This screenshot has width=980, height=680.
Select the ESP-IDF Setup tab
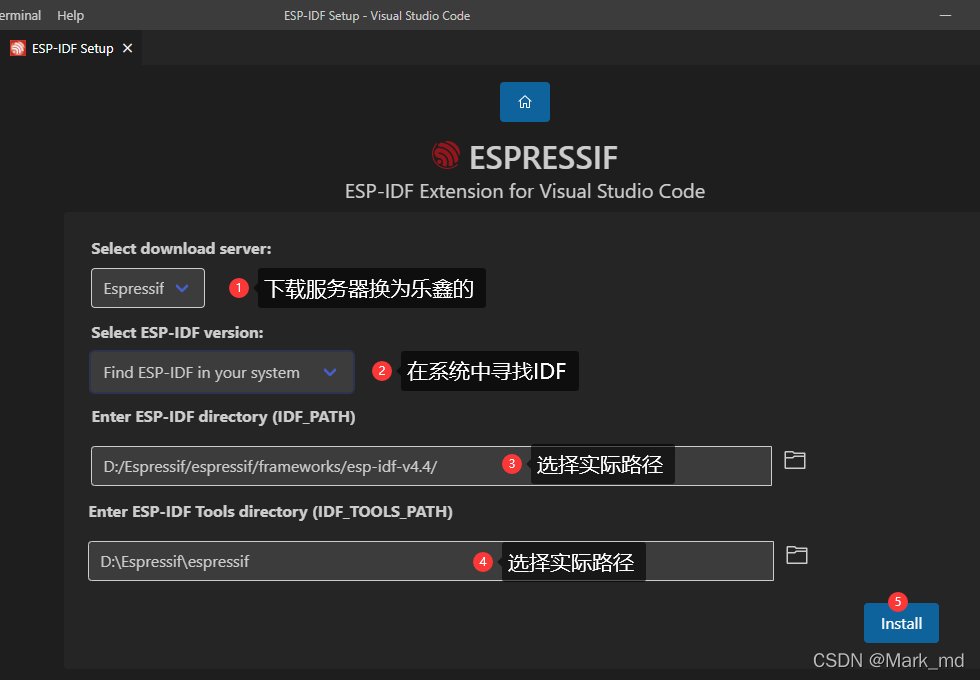(x=71, y=48)
